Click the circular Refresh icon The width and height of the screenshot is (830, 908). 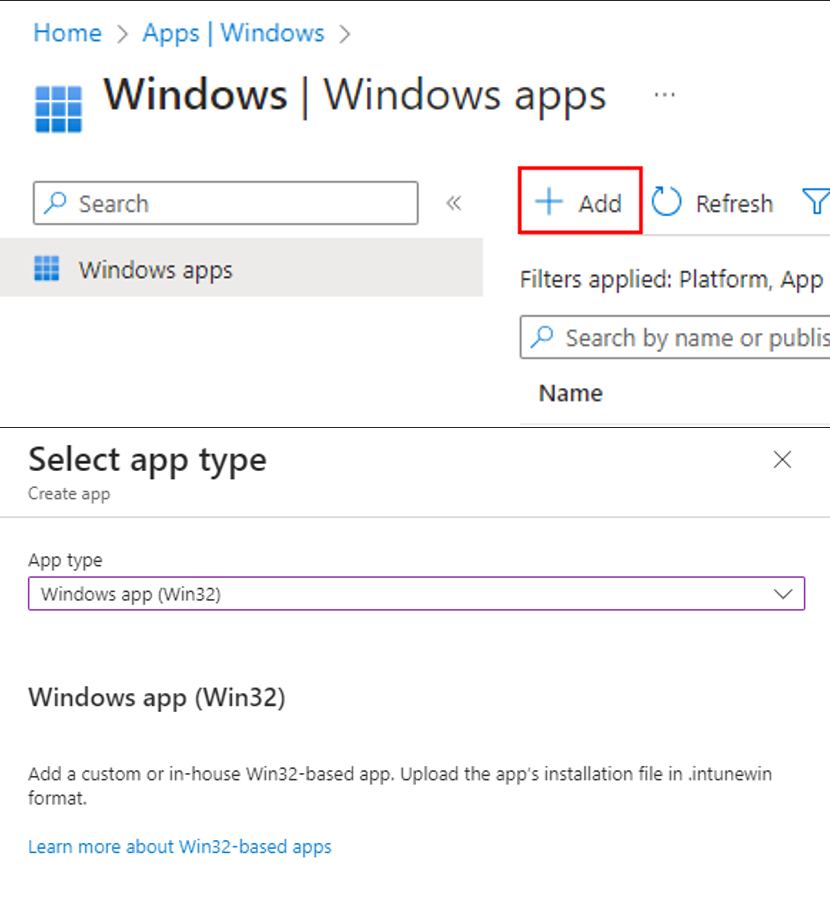pyautogui.click(x=667, y=203)
